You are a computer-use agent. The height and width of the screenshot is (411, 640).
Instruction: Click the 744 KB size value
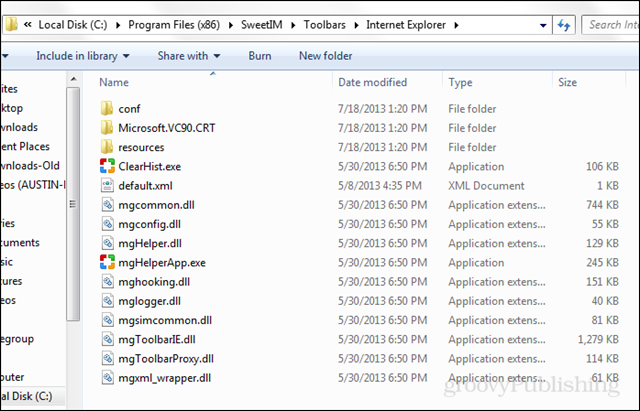[602, 205]
